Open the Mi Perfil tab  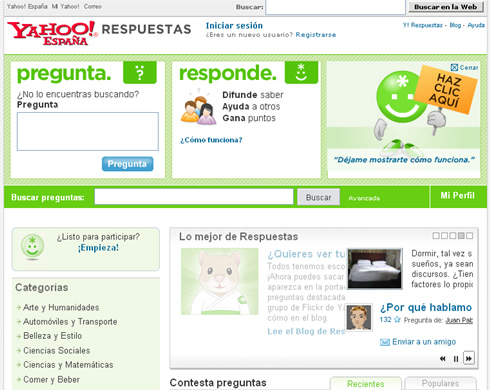pos(458,196)
